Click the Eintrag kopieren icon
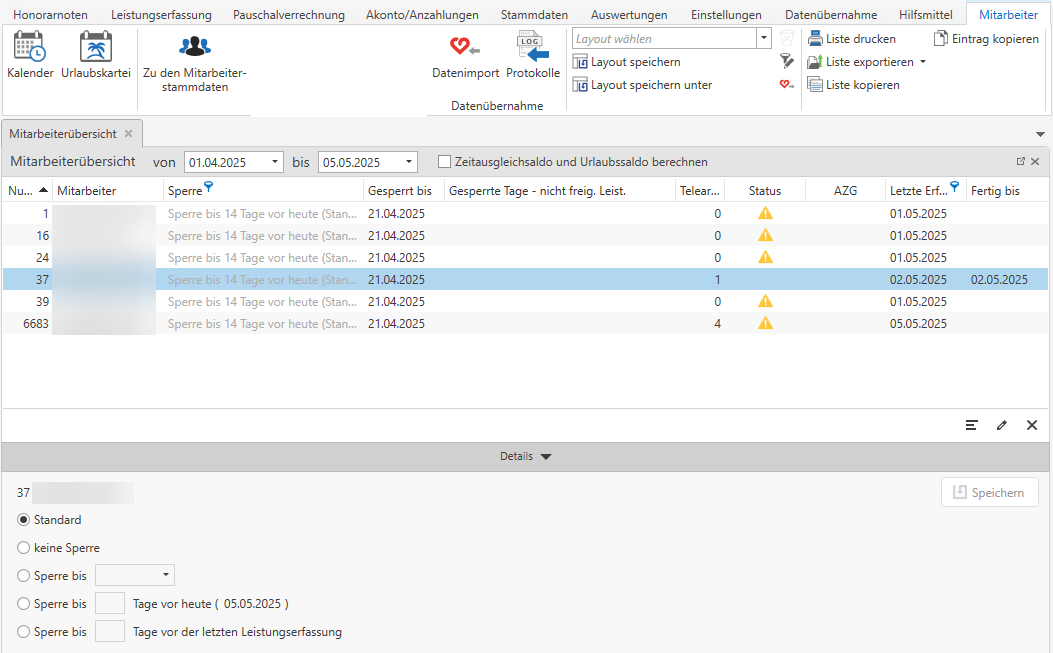1053x653 pixels. pos(941,39)
